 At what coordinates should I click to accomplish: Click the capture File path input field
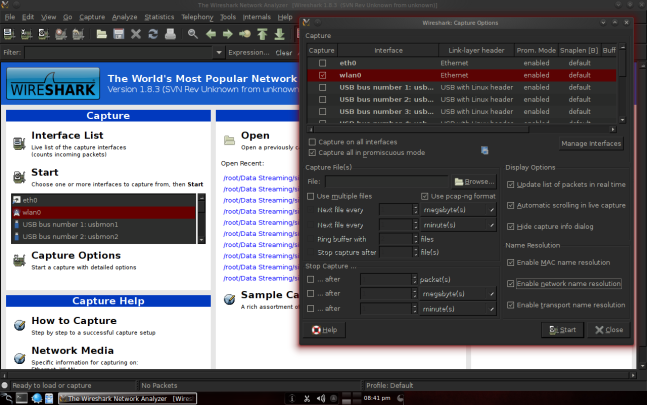(x=387, y=181)
